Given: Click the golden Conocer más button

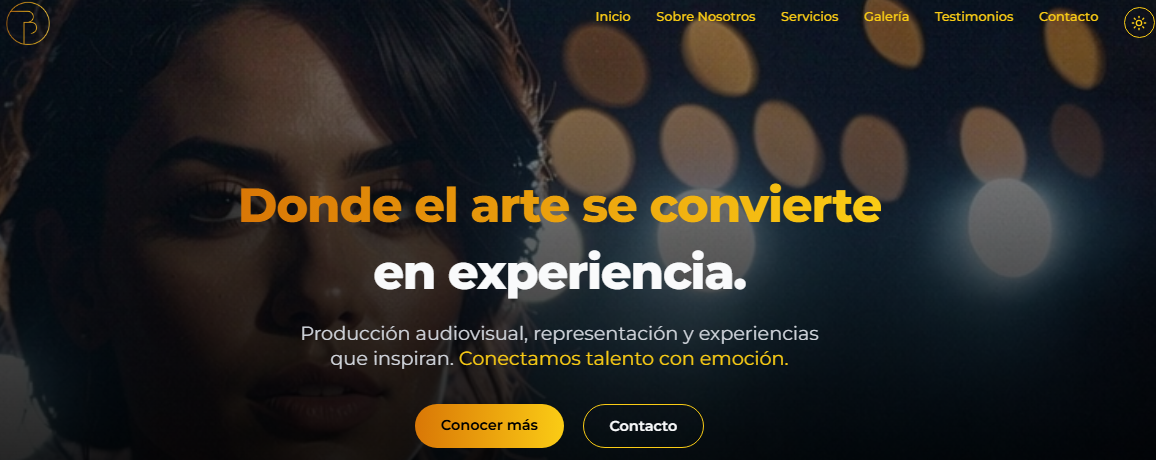Looking at the screenshot, I should 490,426.
